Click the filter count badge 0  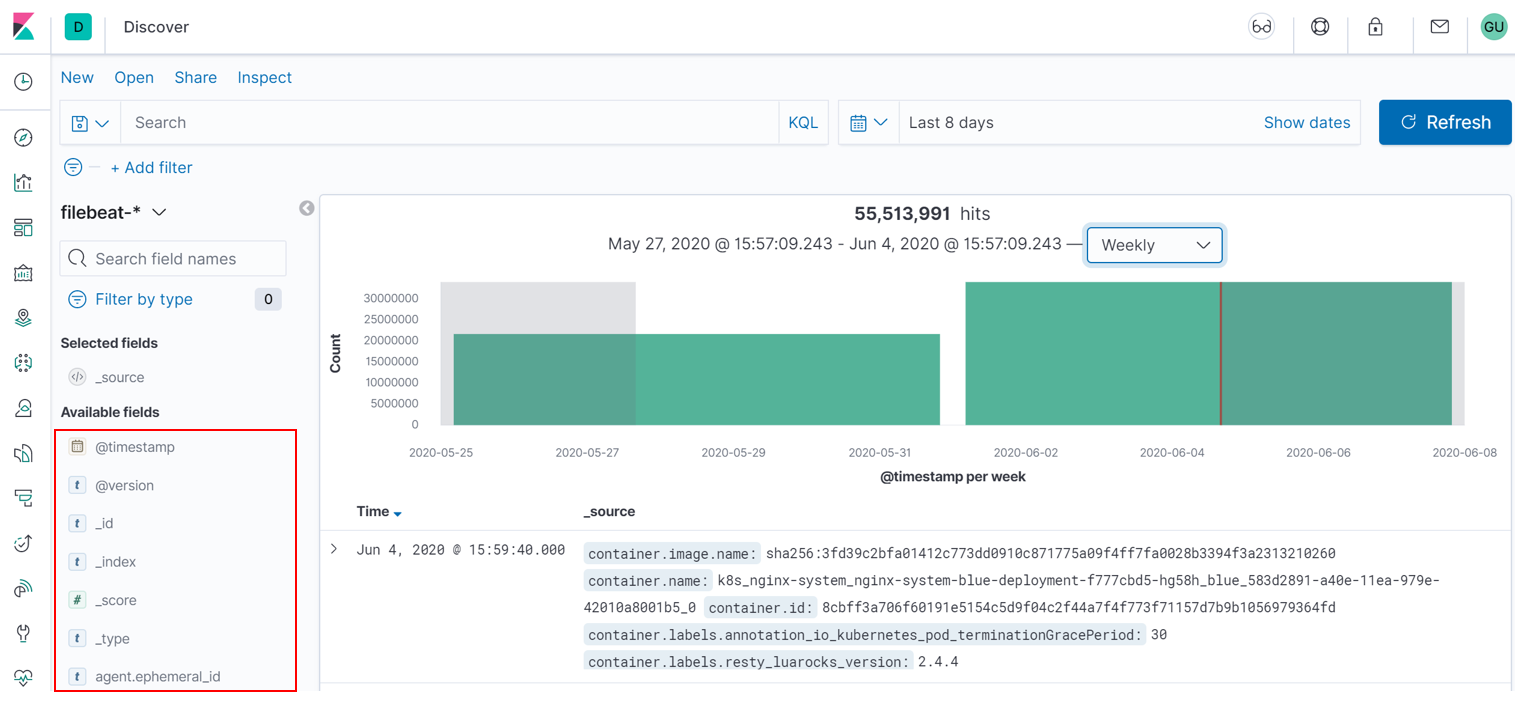pos(268,299)
